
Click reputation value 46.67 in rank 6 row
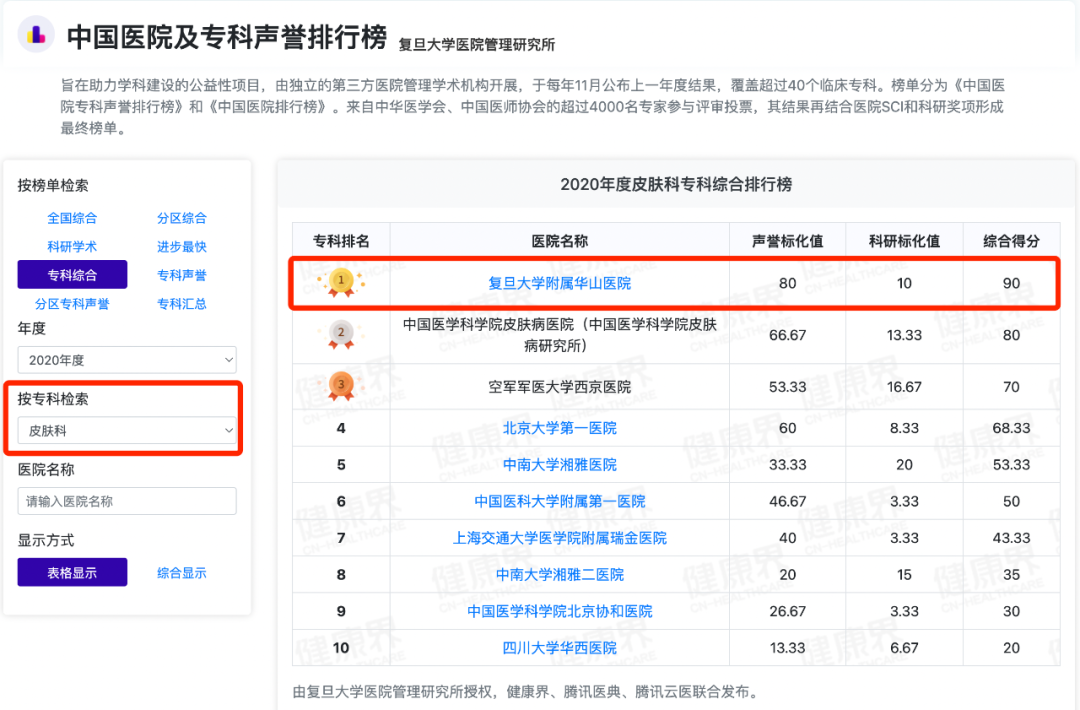787,501
